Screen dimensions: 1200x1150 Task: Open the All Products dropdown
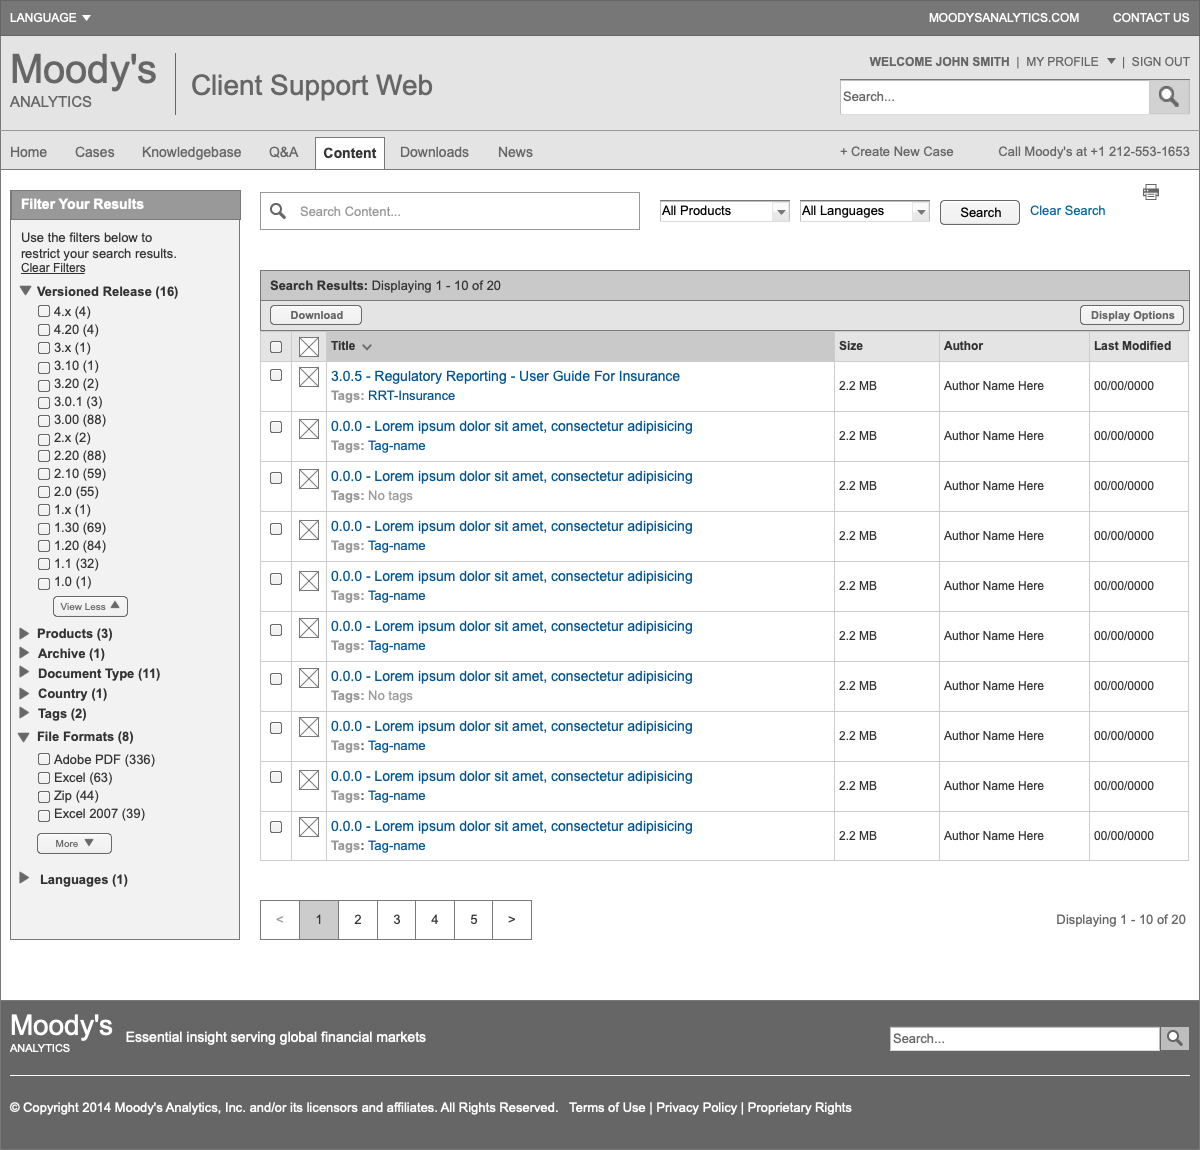click(x=723, y=211)
